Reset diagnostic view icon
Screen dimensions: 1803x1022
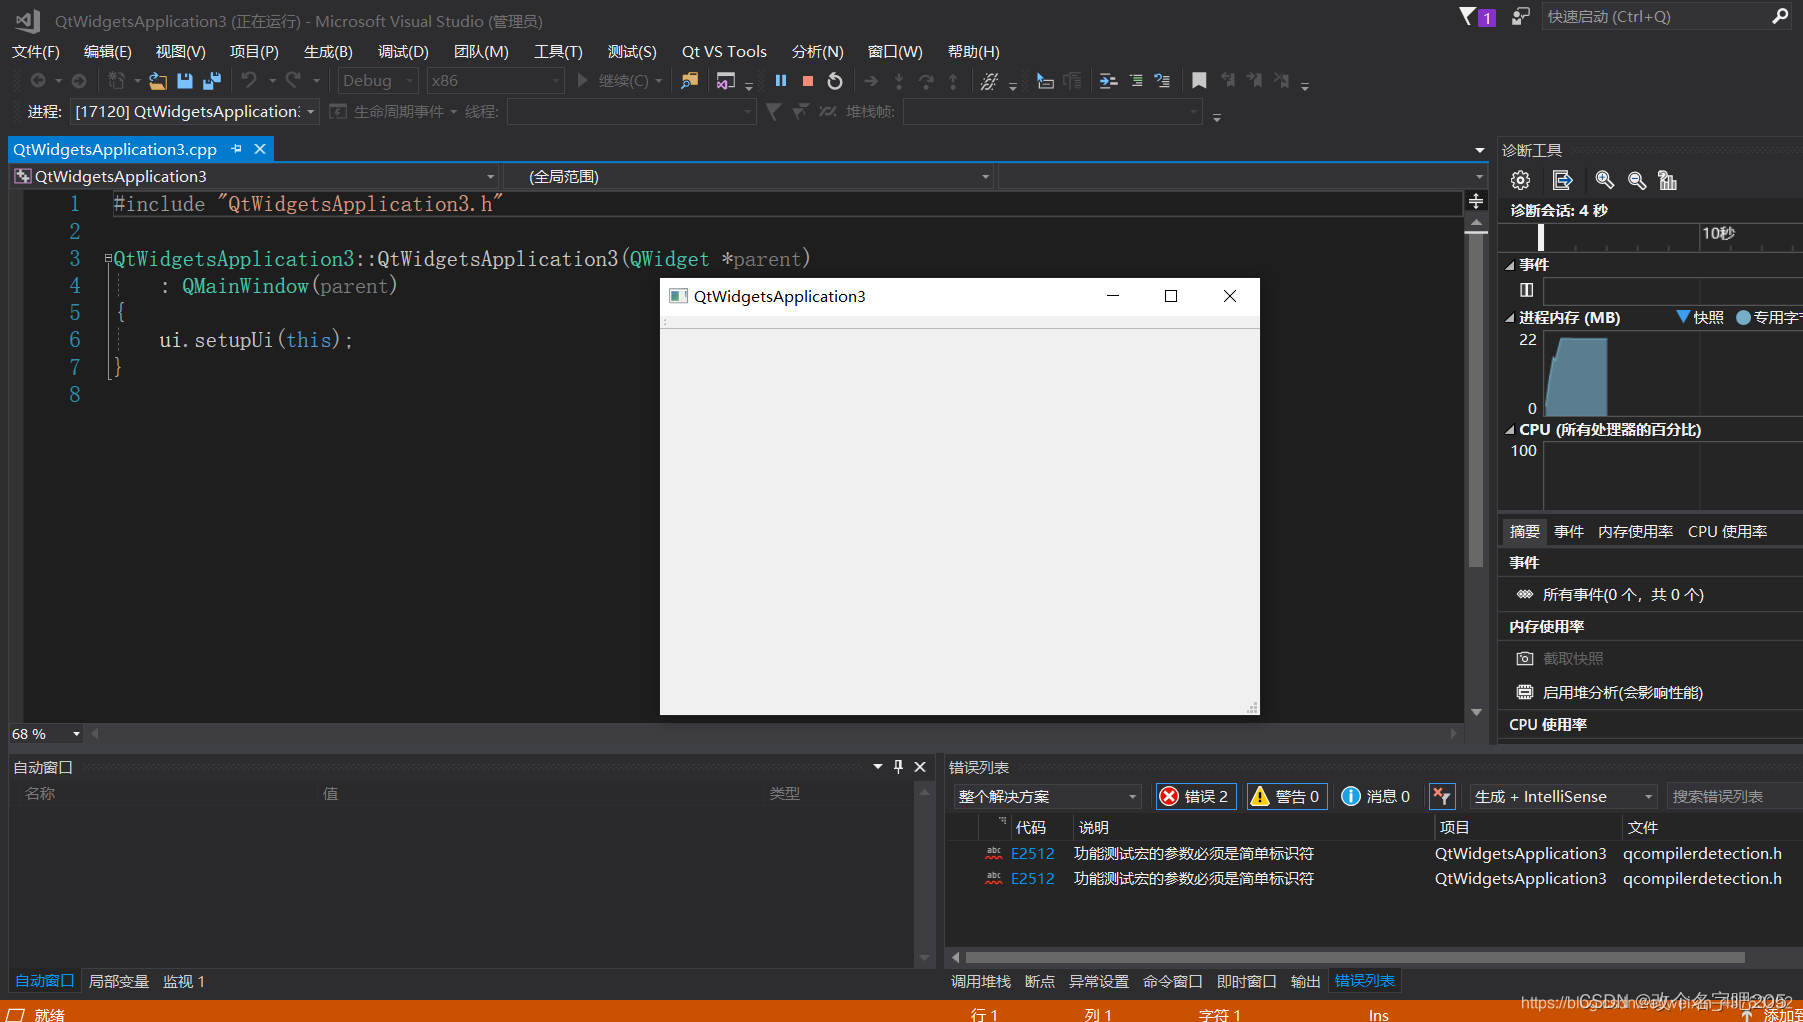(x=1667, y=180)
